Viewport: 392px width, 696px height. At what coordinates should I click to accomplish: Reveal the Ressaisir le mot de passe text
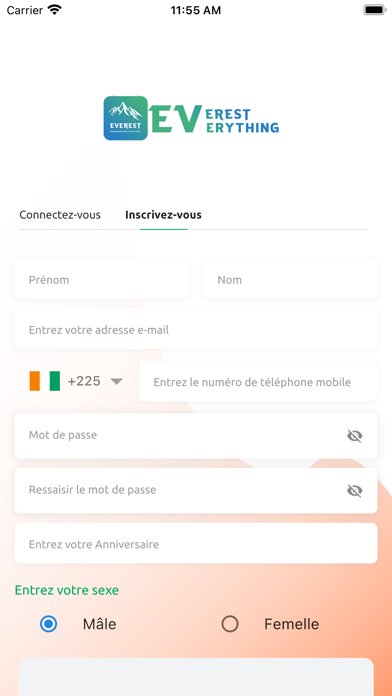point(354,490)
